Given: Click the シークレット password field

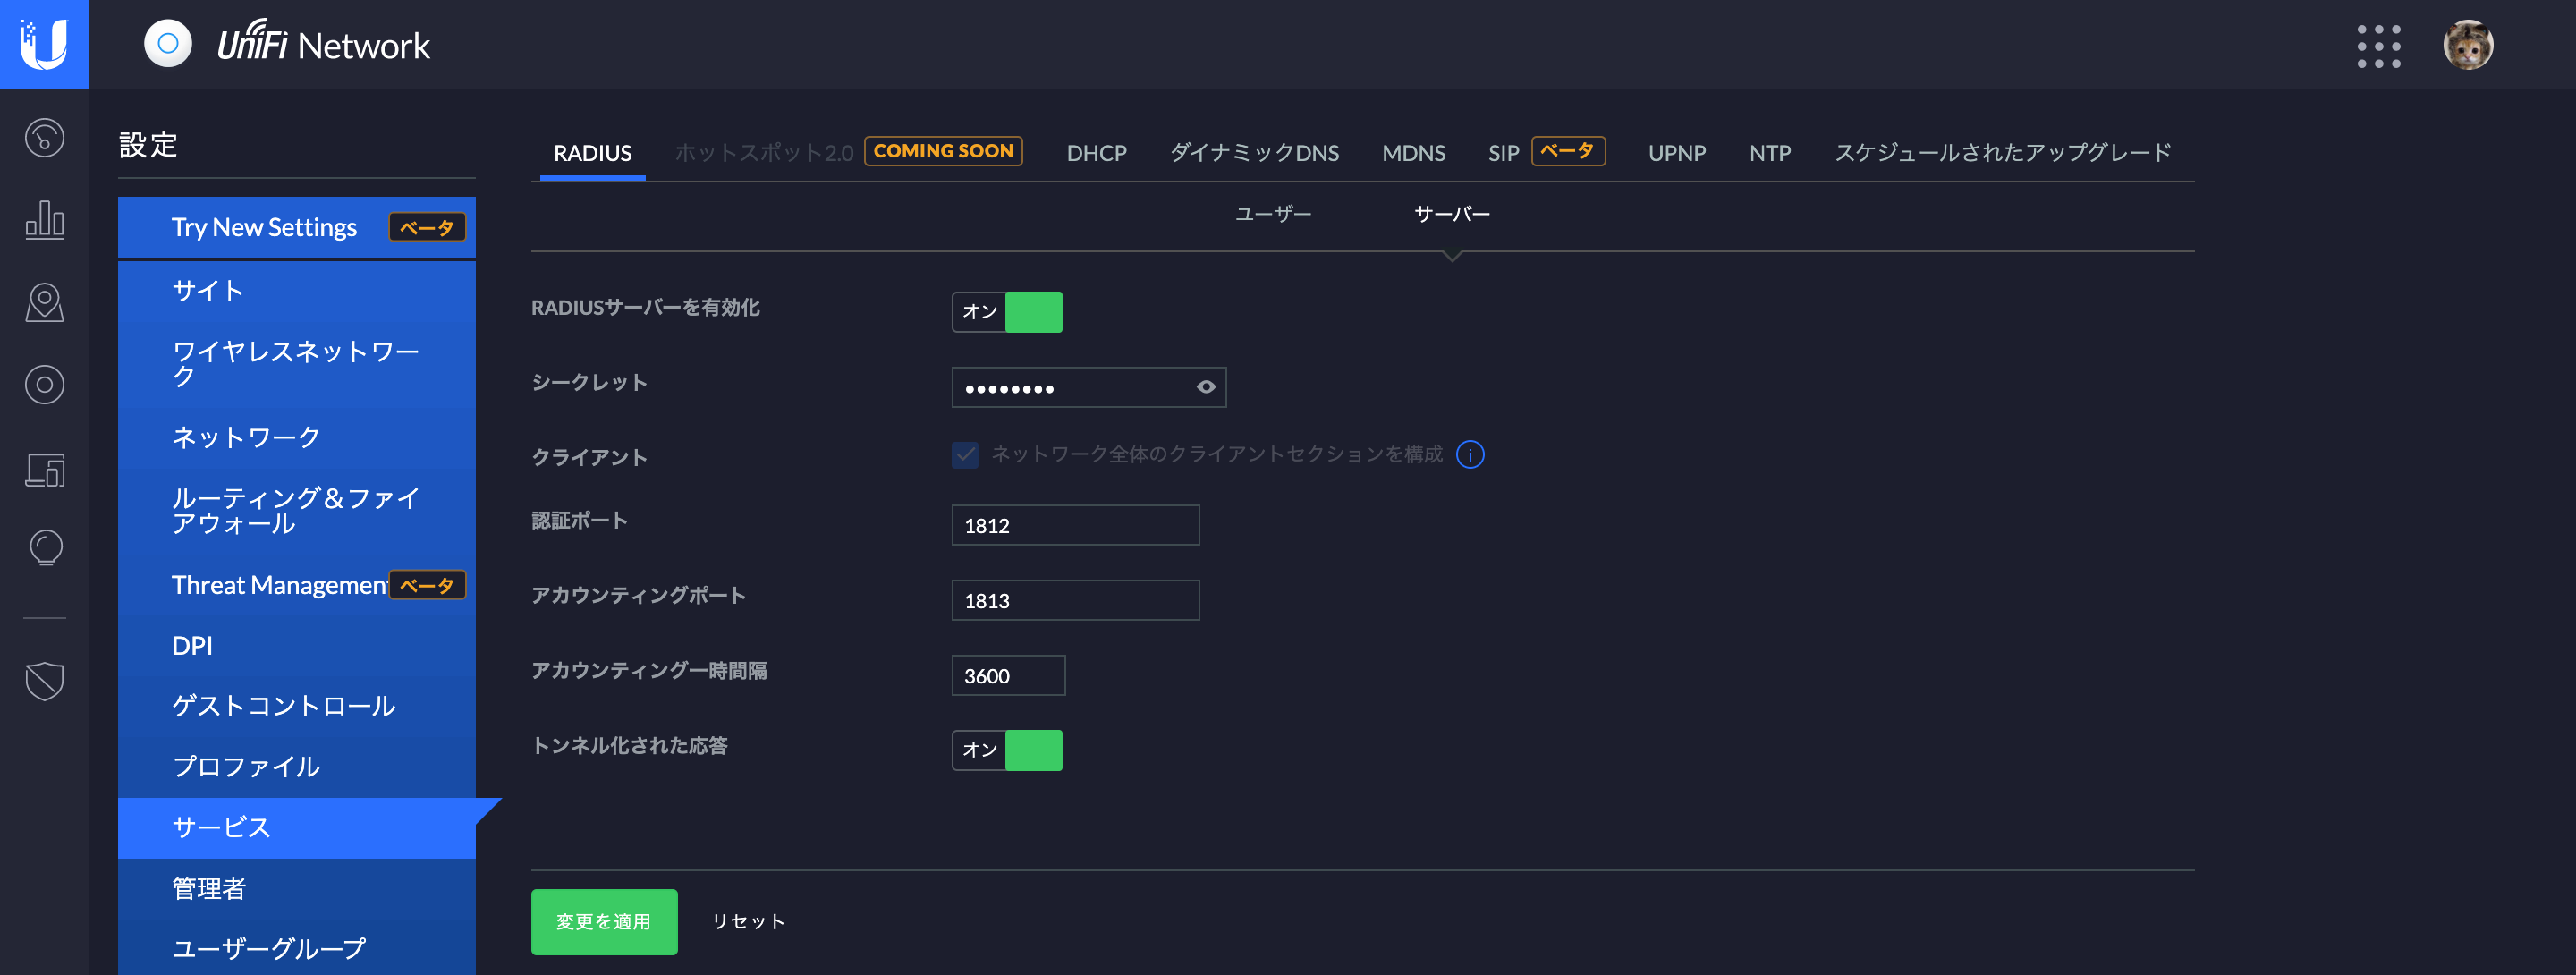Looking at the screenshot, I should tap(1088, 387).
